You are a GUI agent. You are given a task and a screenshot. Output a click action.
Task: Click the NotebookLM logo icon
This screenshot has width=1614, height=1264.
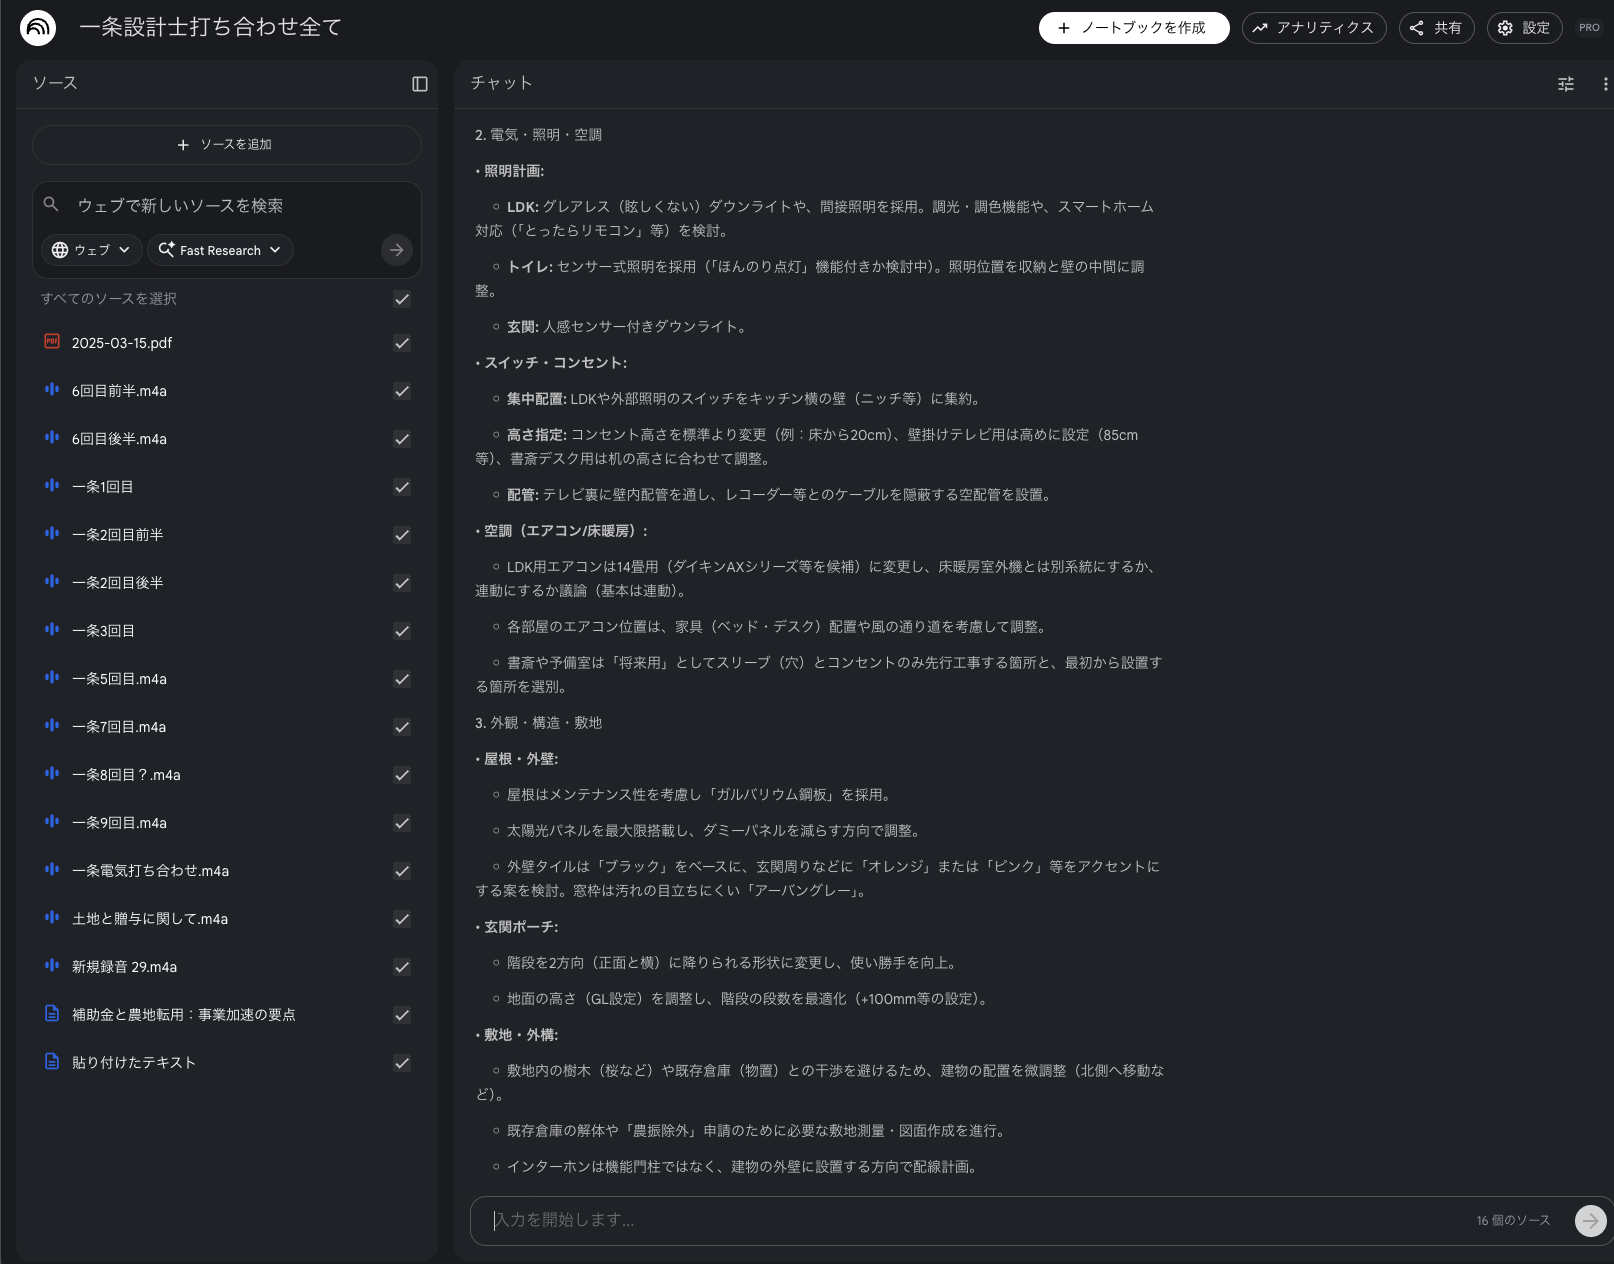coord(38,28)
